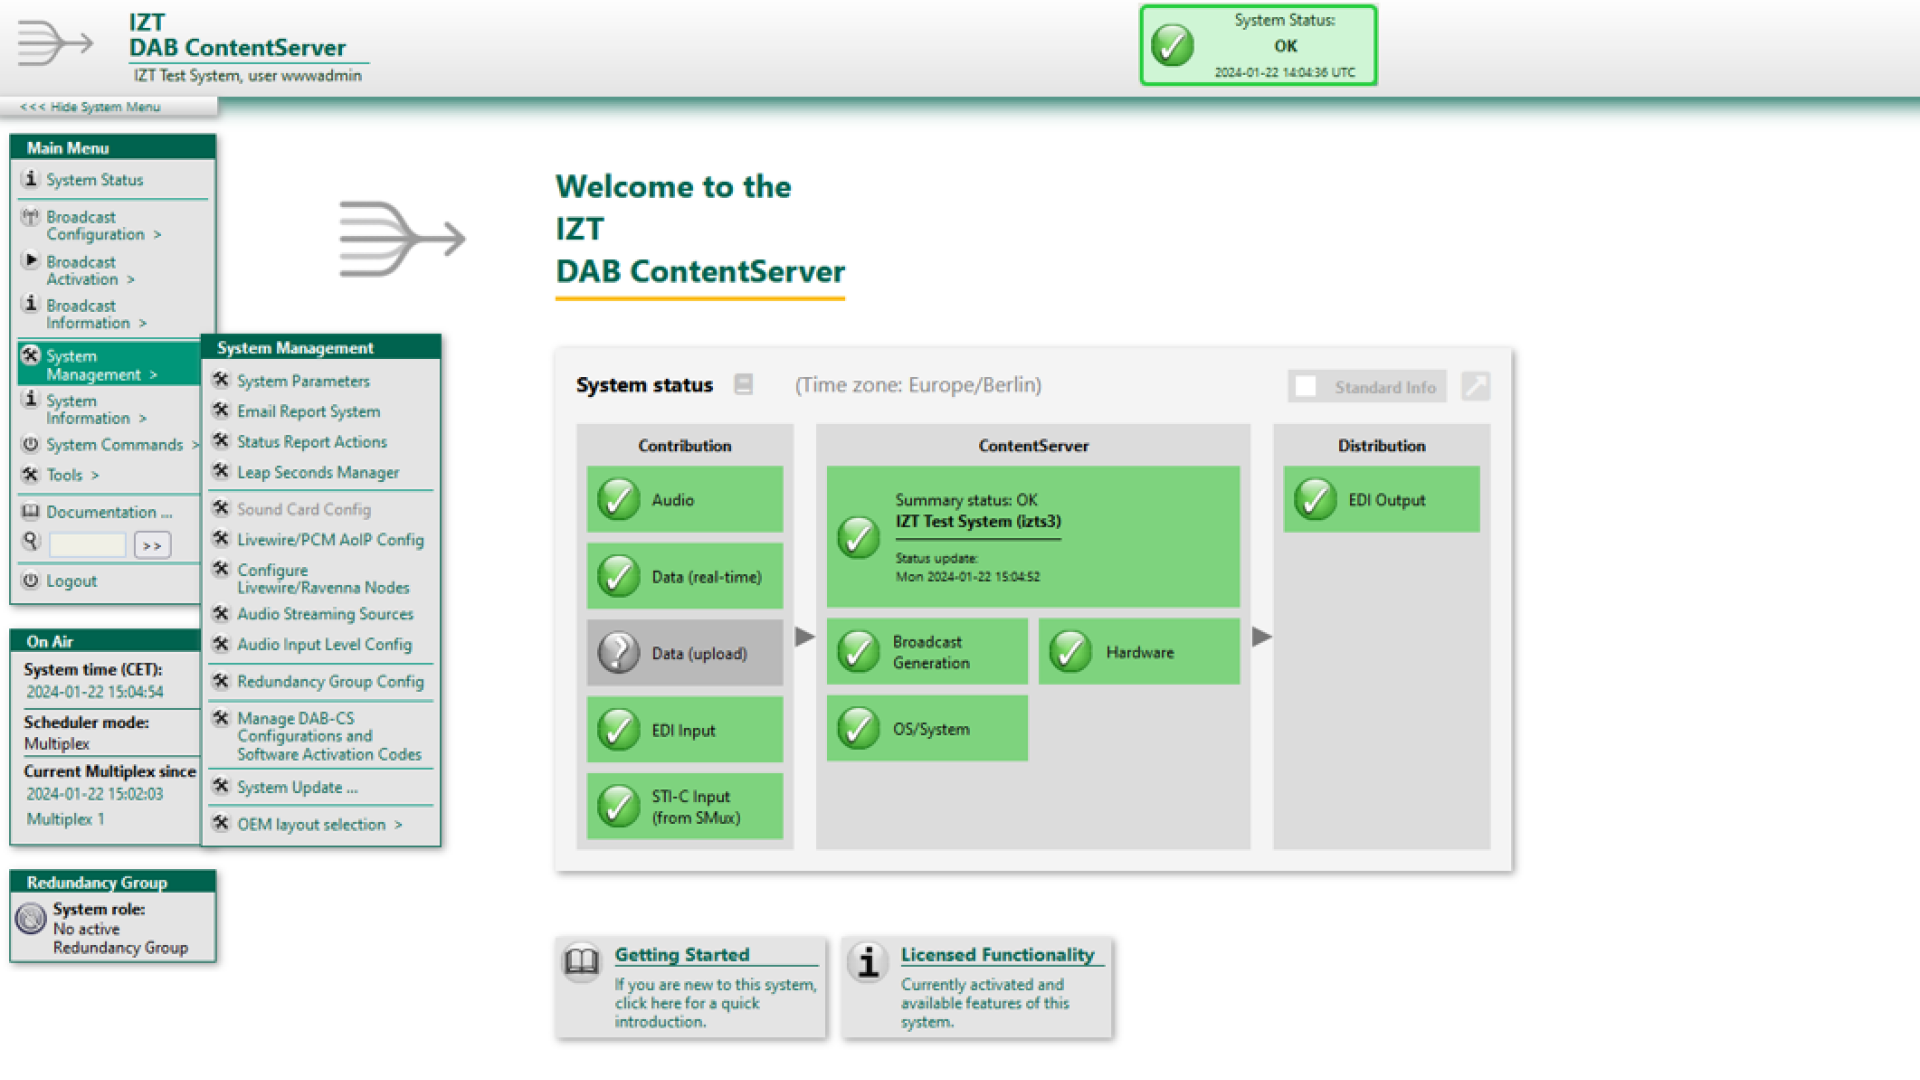
Task: Click the System Status info icon in Main Menu
Action: click(x=30, y=179)
